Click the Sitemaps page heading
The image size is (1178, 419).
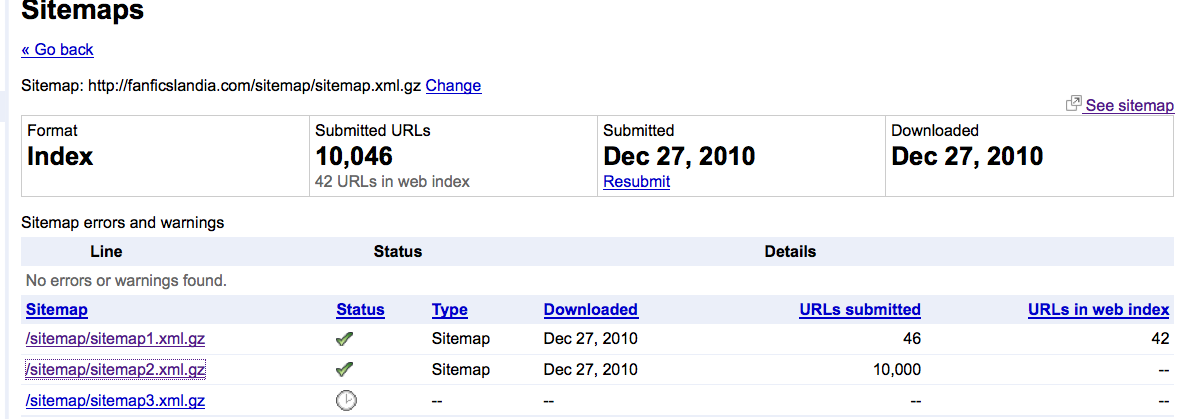click(x=82, y=12)
